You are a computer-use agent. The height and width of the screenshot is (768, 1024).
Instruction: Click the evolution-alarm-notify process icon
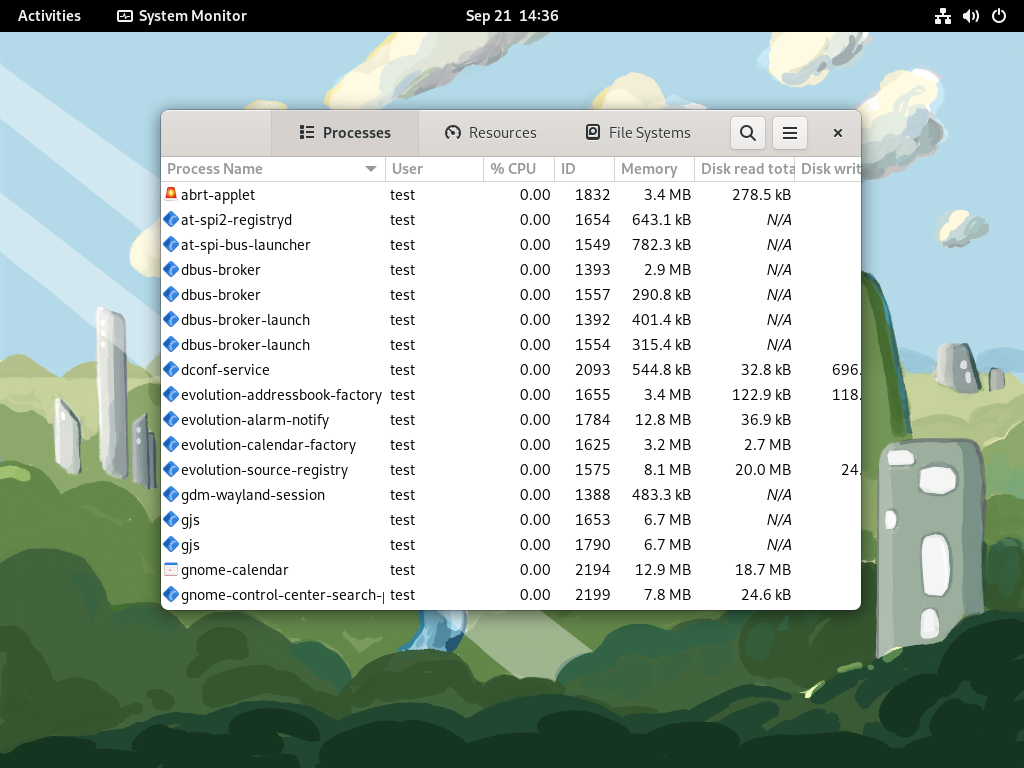[x=171, y=419]
